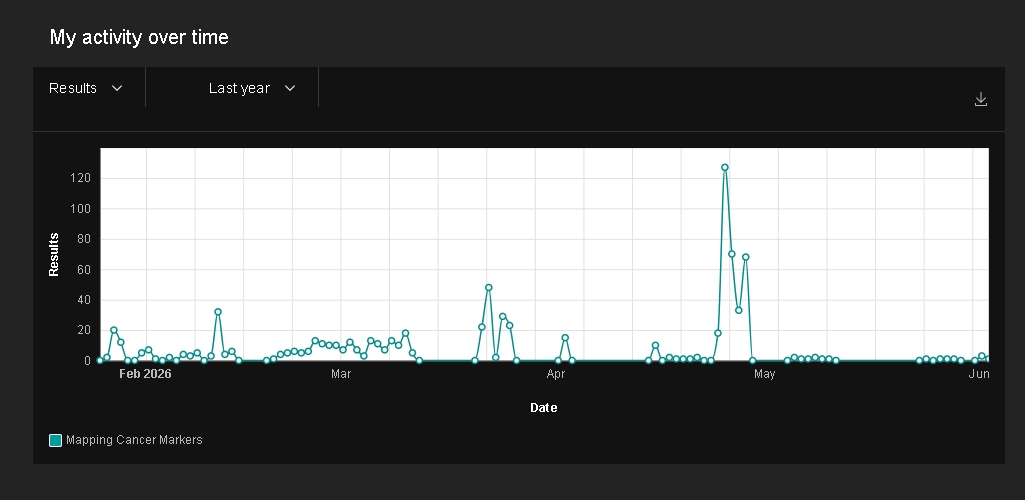Viewport: 1025px width, 500px height.
Task: Click the chevron next to Results
Action: (117, 88)
